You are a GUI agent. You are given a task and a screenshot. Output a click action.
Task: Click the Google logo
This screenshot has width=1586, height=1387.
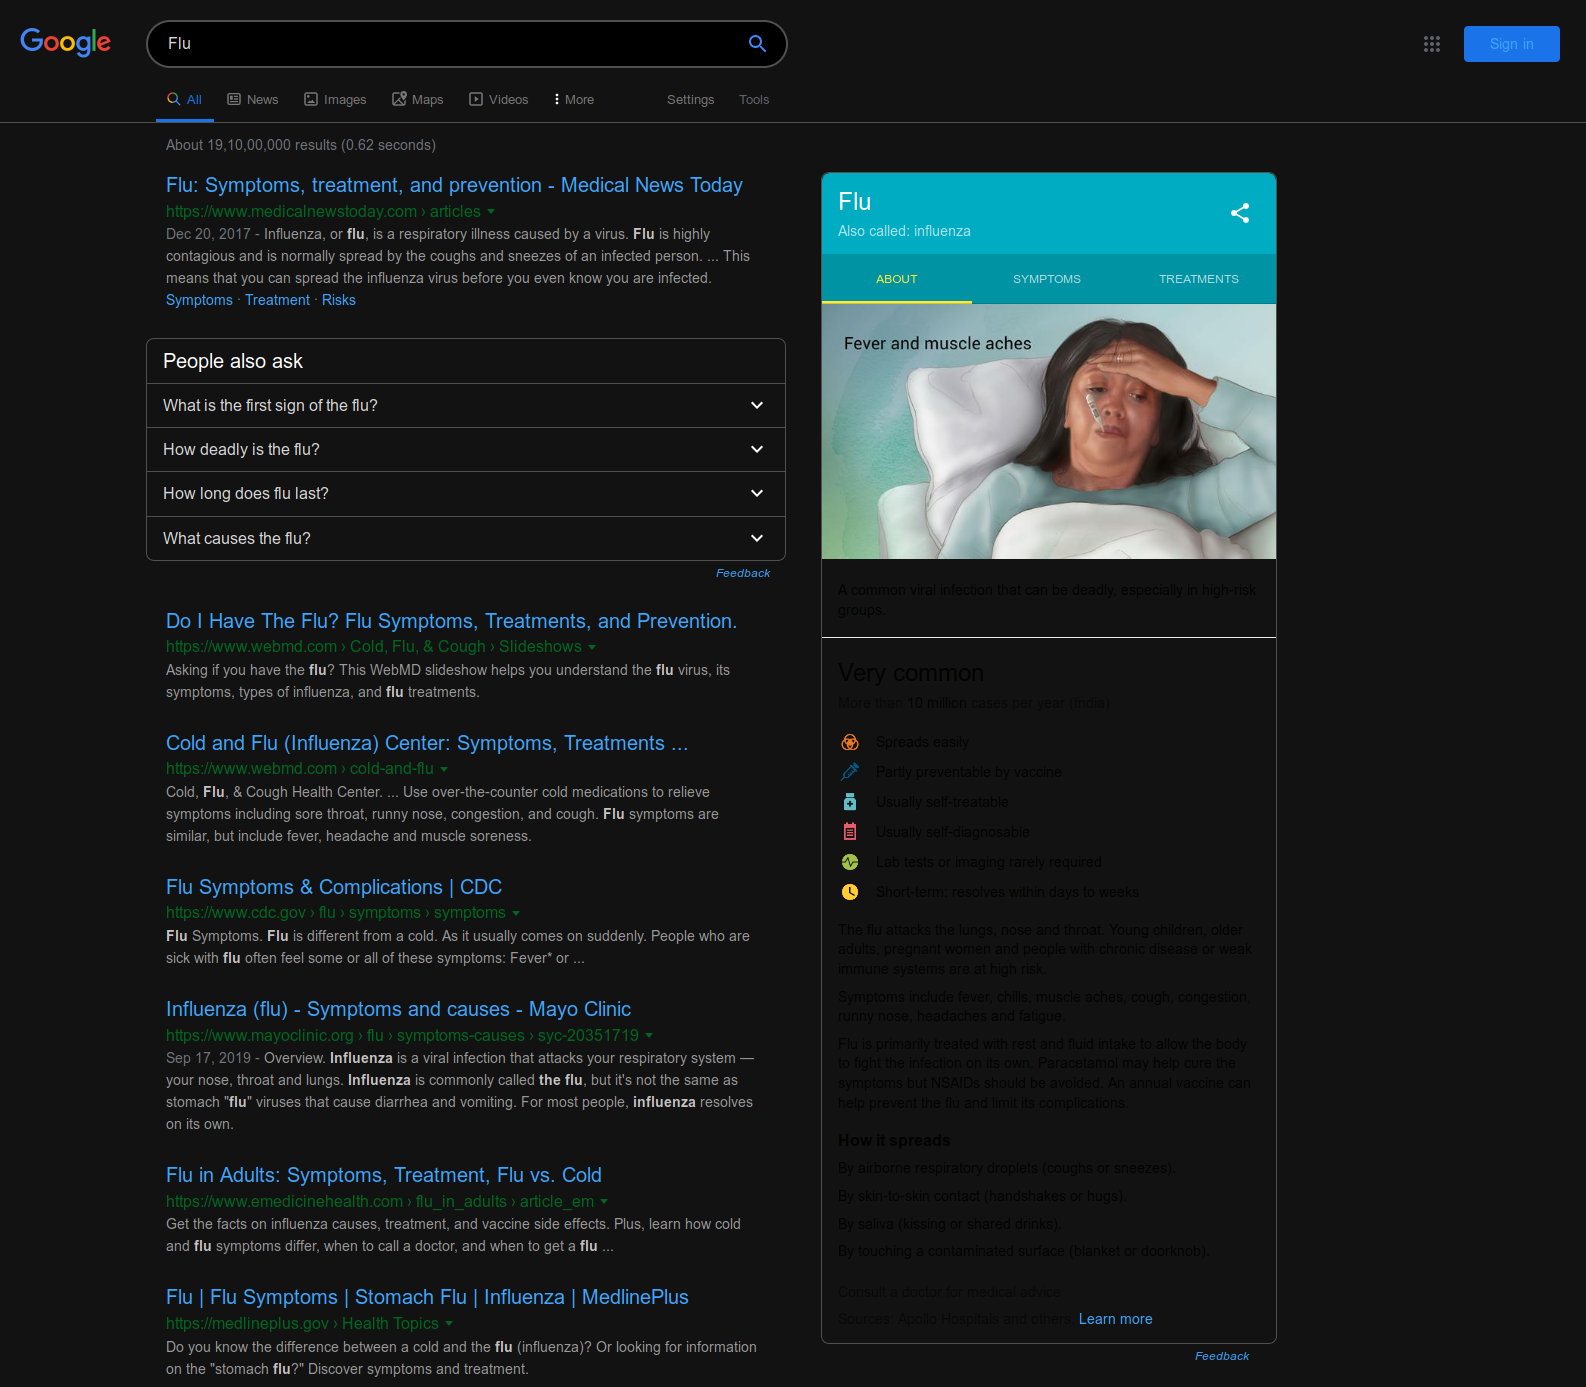(66, 42)
